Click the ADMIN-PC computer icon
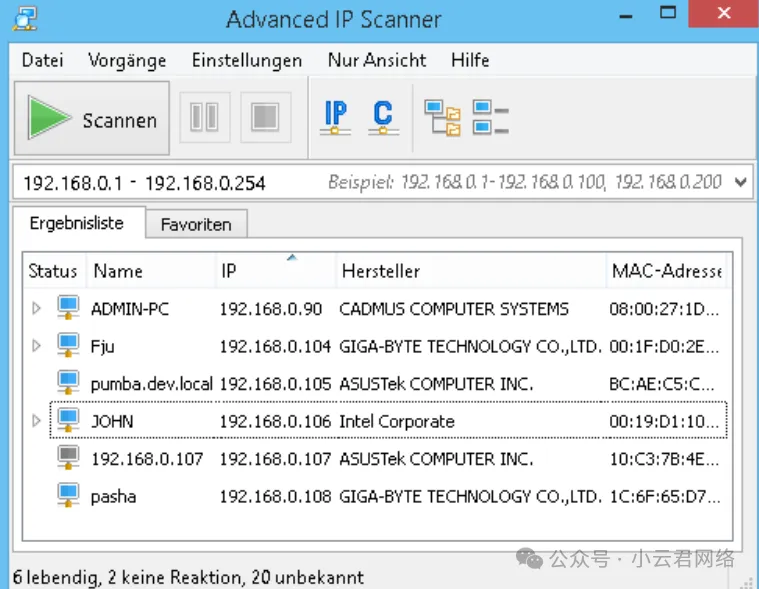Screen dimensions: 759x589 (68, 308)
